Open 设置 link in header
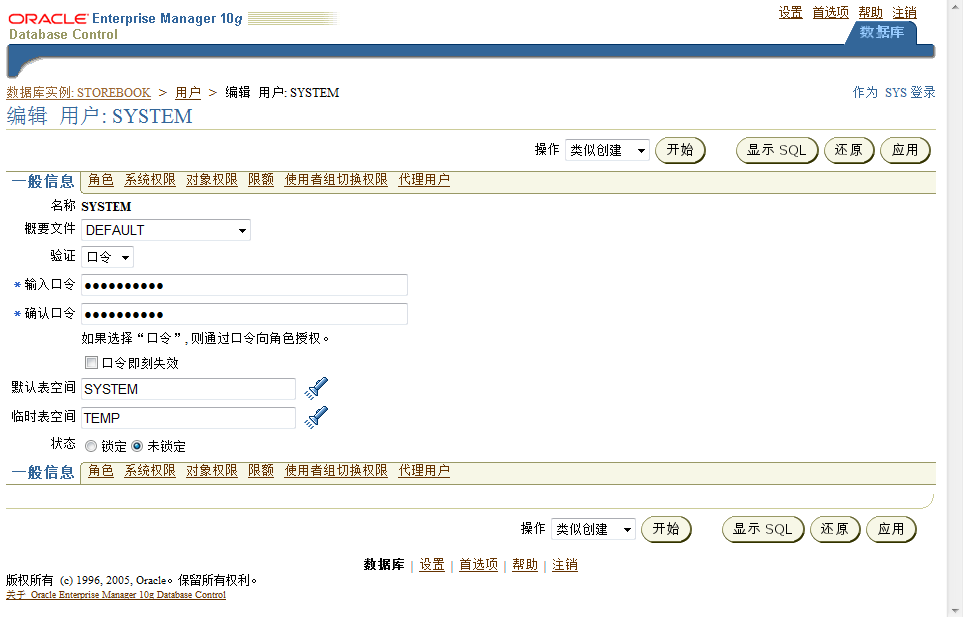This screenshot has width=963, height=617. [x=791, y=13]
